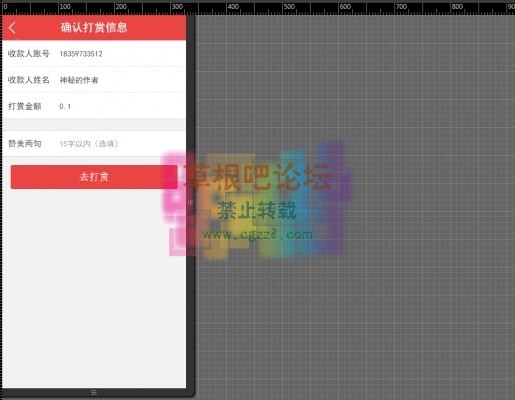Screen dimensions: 515x400
Task: Click the bottom resize handle of the device frame
Action: click(94, 392)
